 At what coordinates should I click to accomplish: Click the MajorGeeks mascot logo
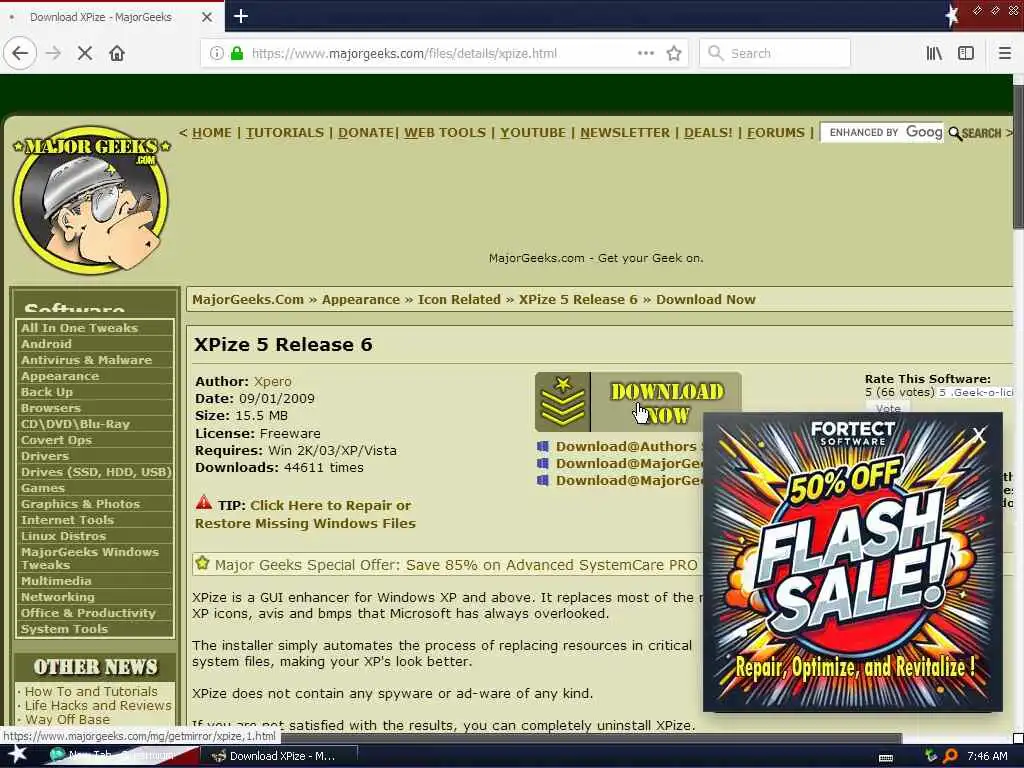click(x=91, y=199)
